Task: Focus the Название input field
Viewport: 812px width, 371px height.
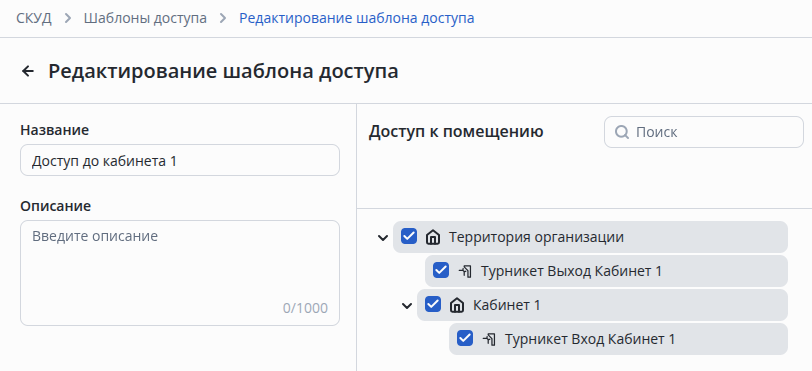Action: tap(180, 160)
